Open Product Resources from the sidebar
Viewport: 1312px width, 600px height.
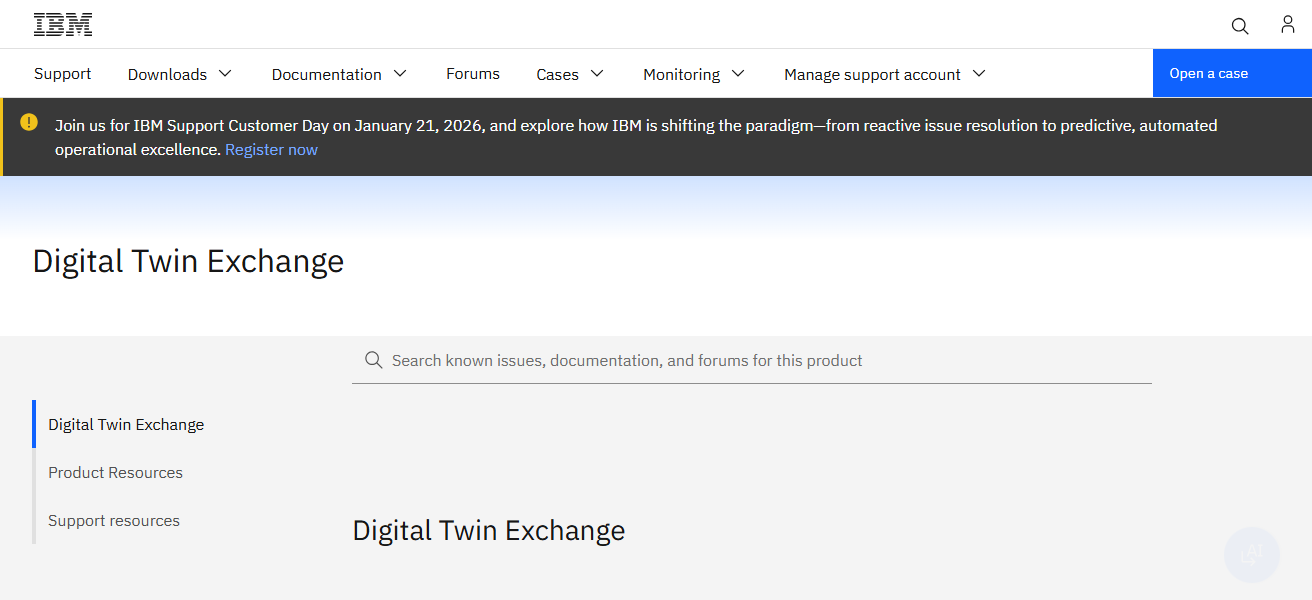115,472
